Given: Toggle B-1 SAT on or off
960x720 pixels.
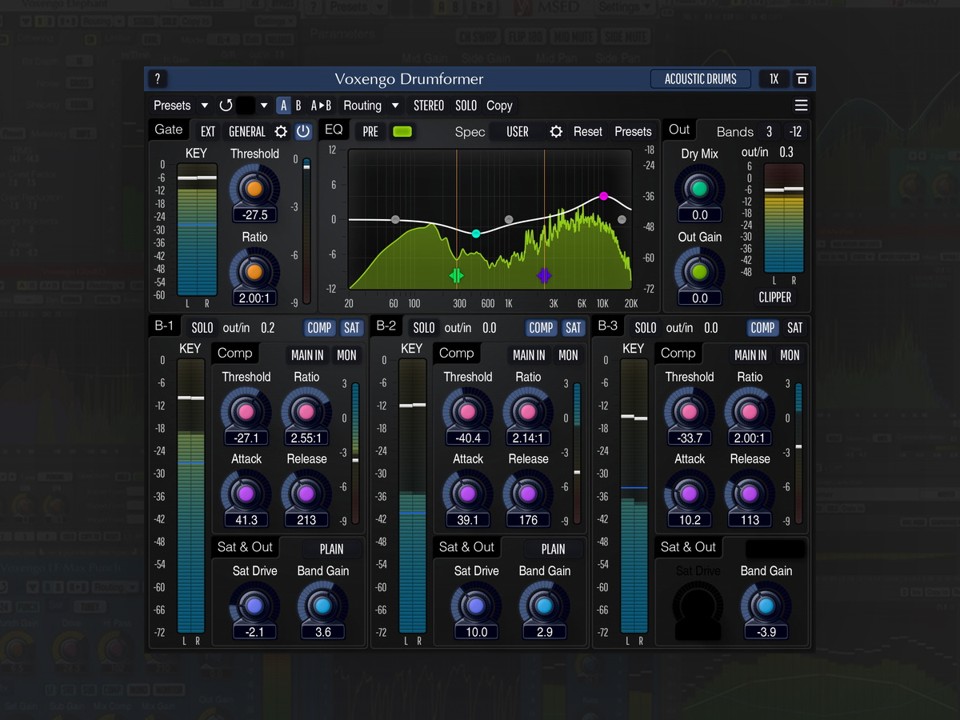Looking at the screenshot, I should click(351, 328).
